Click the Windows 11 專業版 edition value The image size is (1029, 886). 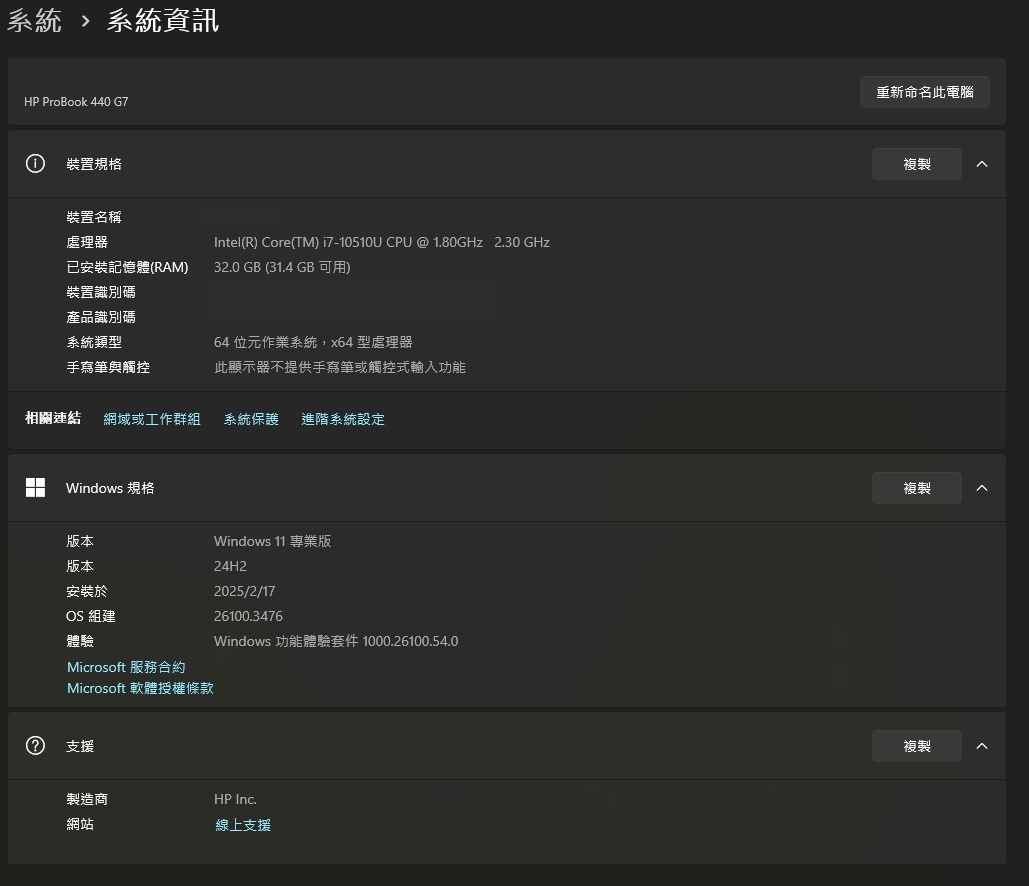[272, 541]
